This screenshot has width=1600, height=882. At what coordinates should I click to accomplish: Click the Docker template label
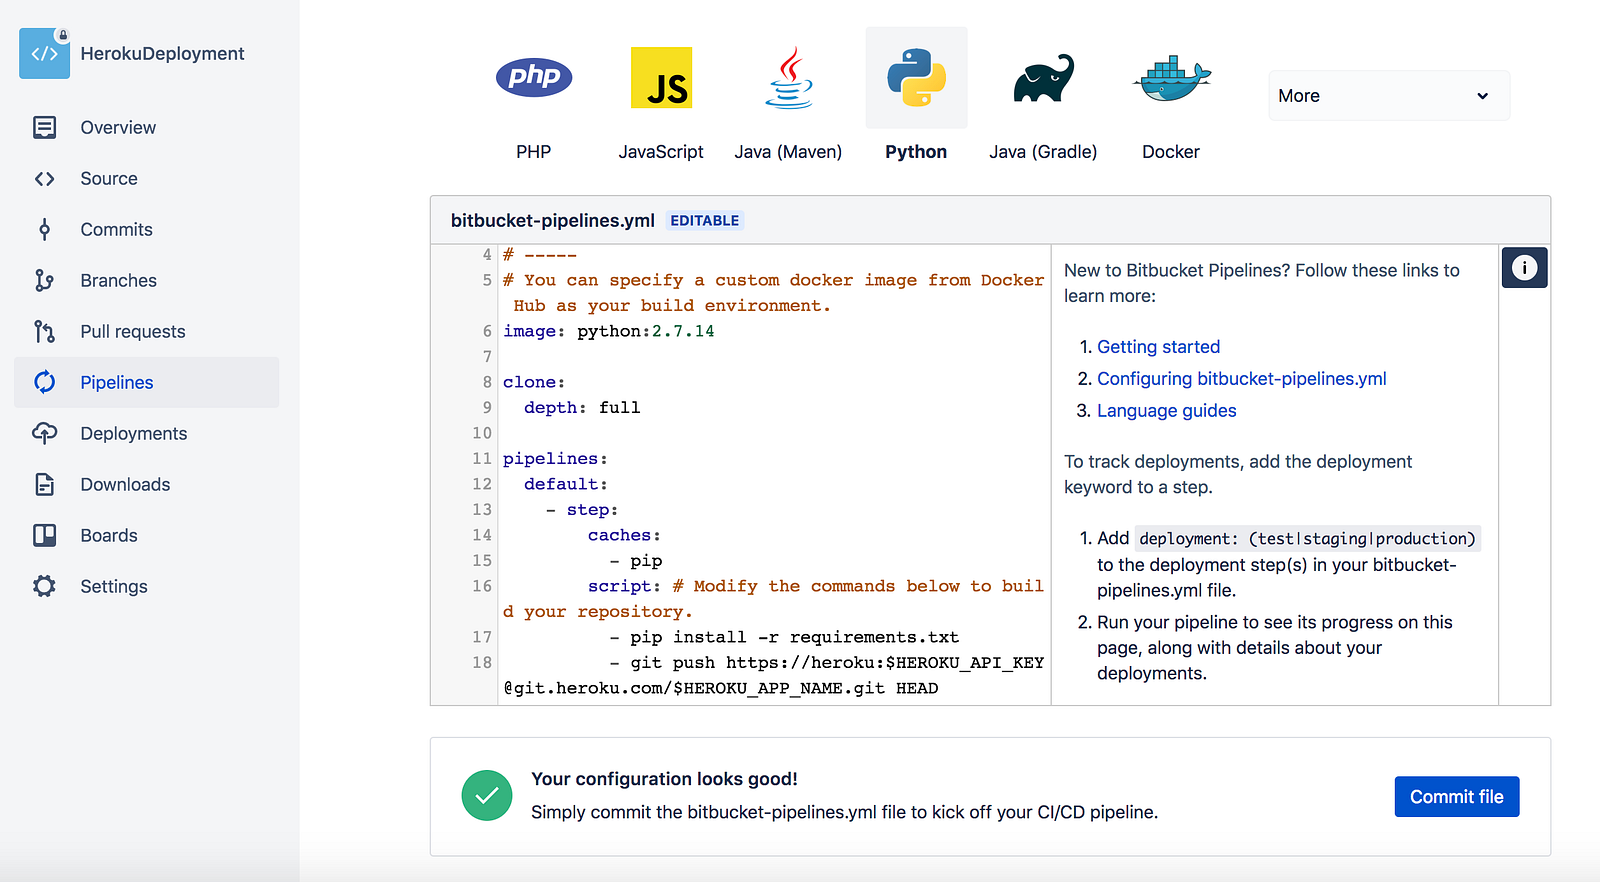click(1171, 152)
